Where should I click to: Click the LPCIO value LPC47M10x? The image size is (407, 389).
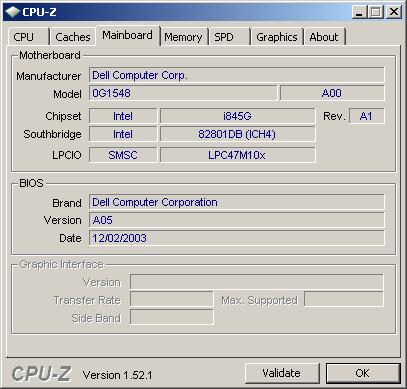tap(237, 155)
